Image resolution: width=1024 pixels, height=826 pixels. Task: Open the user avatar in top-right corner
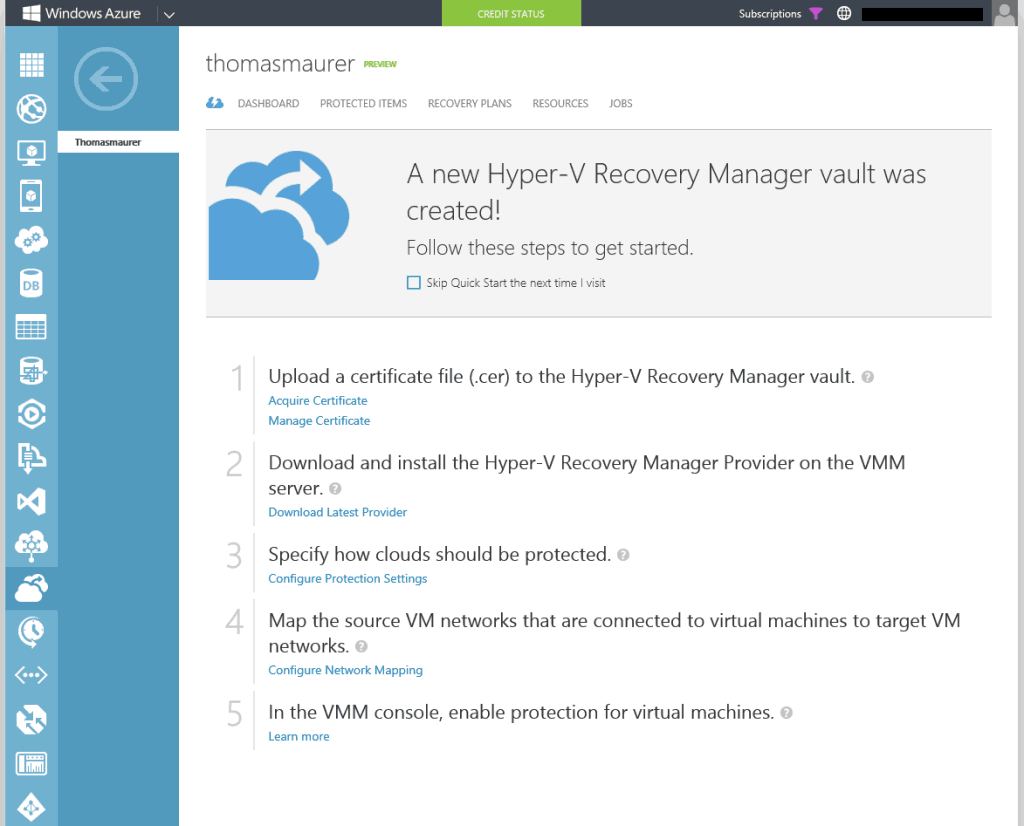pyautogui.click(x=1004, y=13)
